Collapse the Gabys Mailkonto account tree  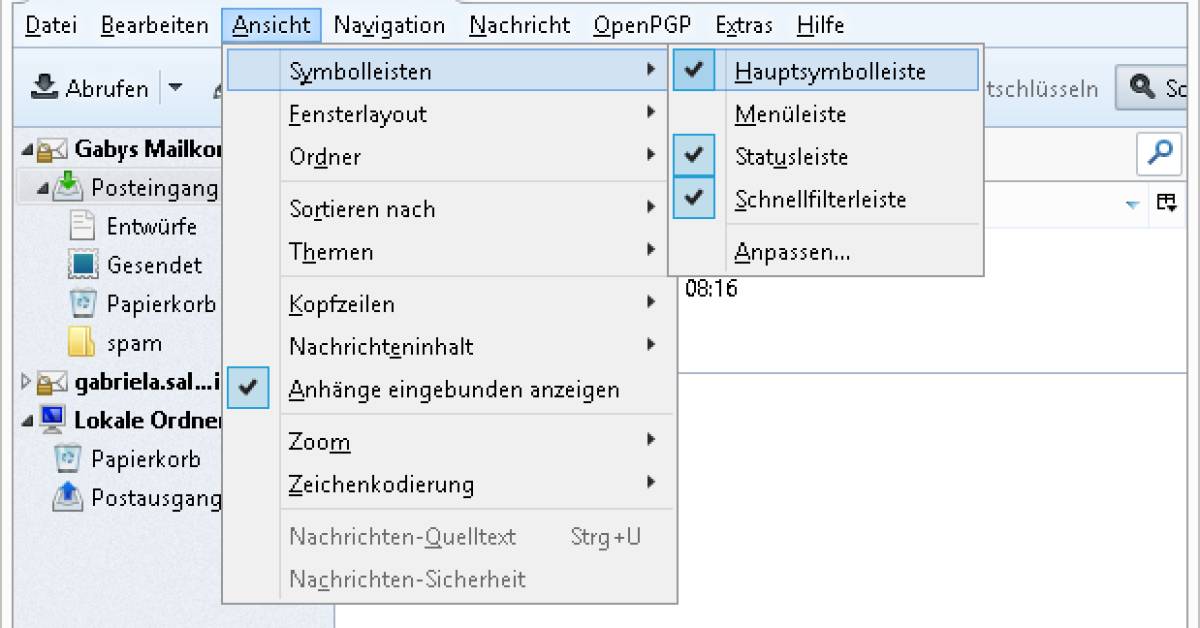coord(27,151)
